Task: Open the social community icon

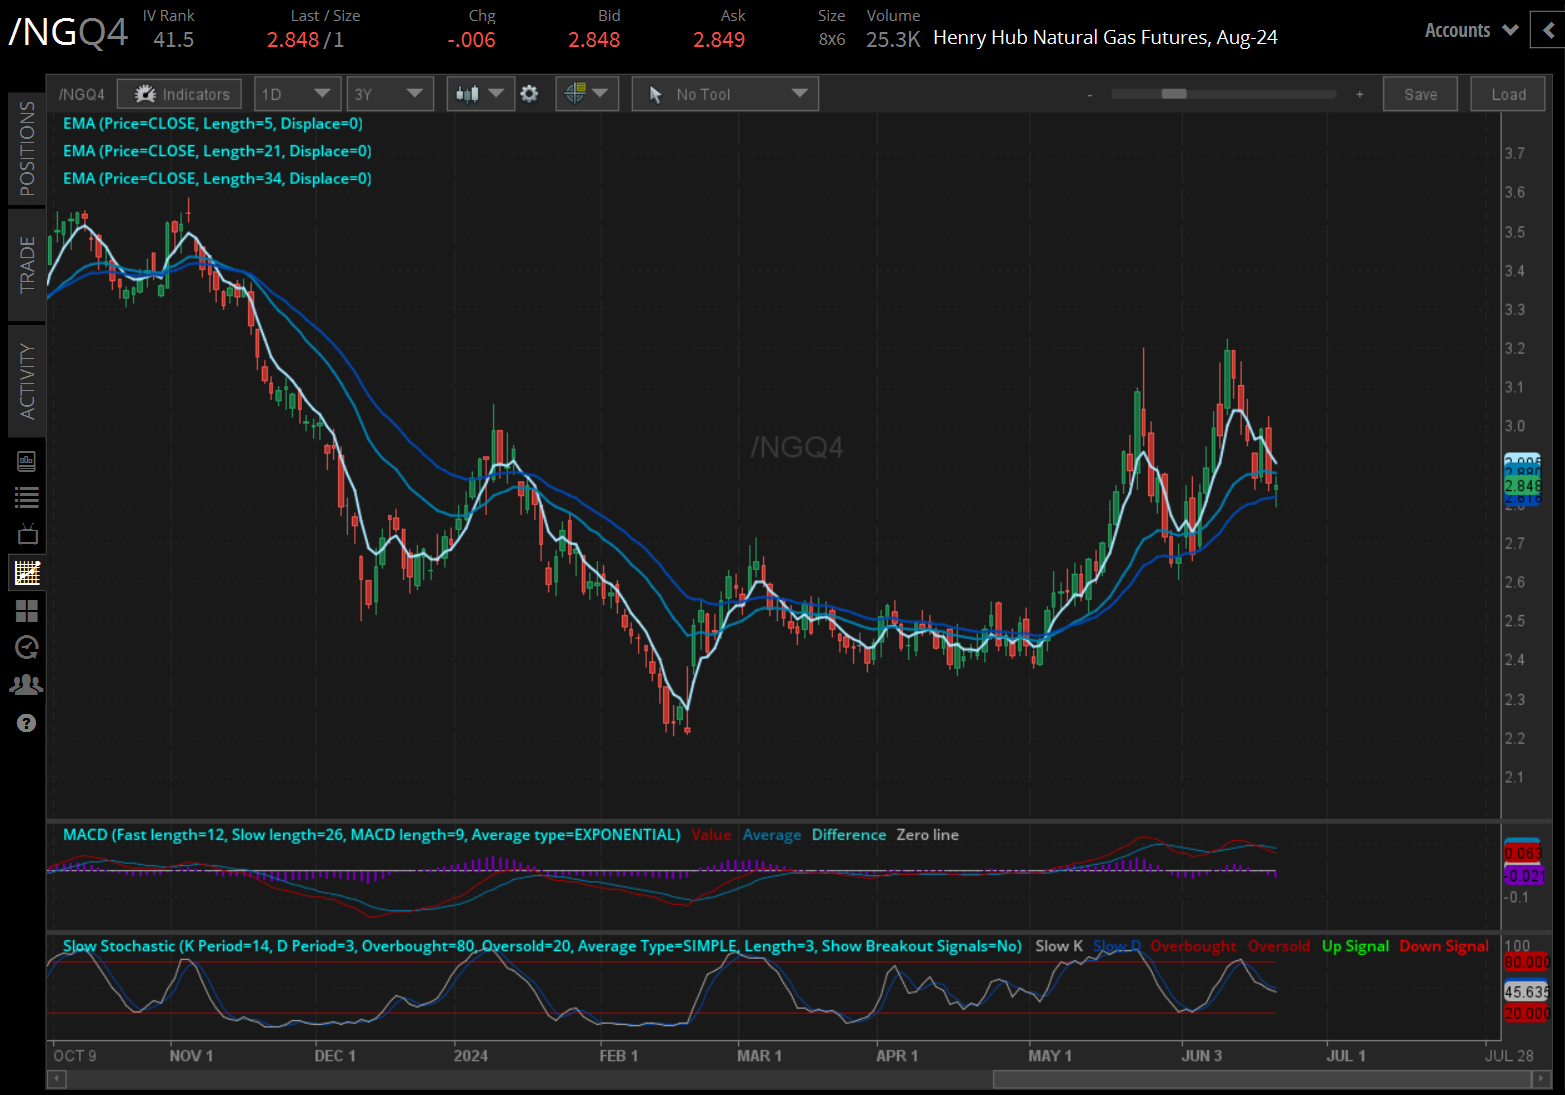Action: point(27,684)
